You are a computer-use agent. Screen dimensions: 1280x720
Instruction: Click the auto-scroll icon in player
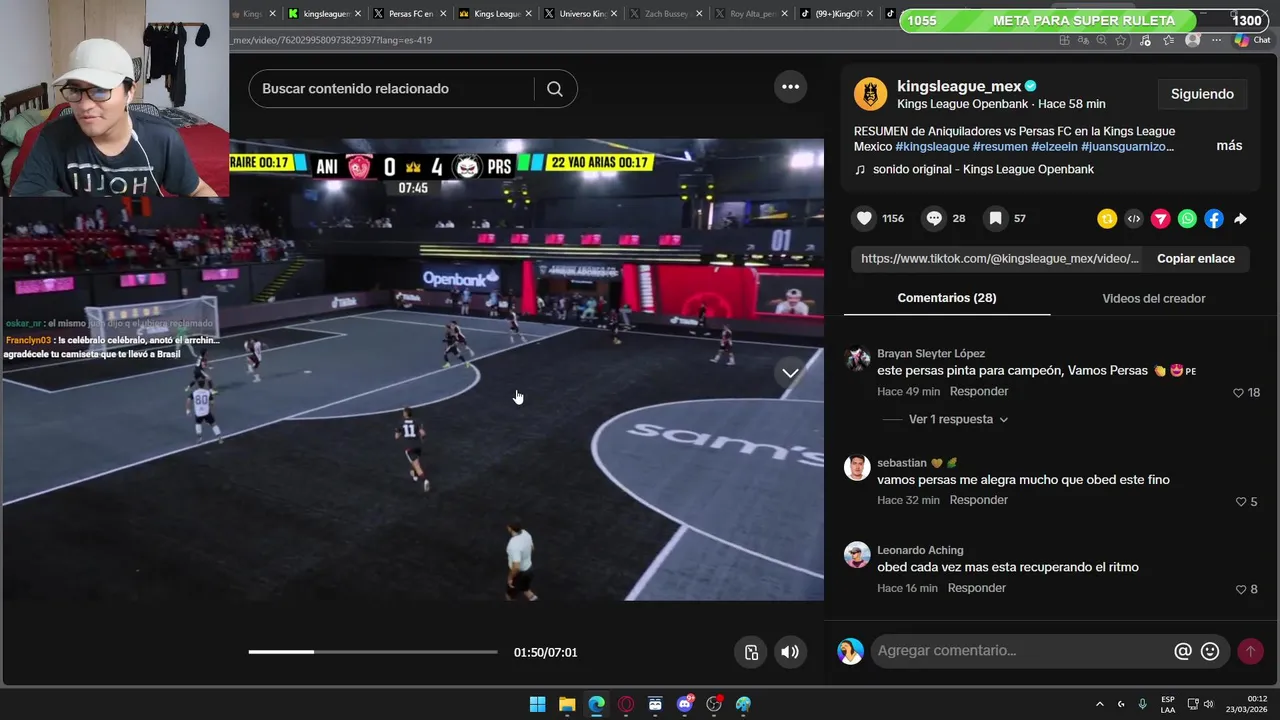click(752, 652)
